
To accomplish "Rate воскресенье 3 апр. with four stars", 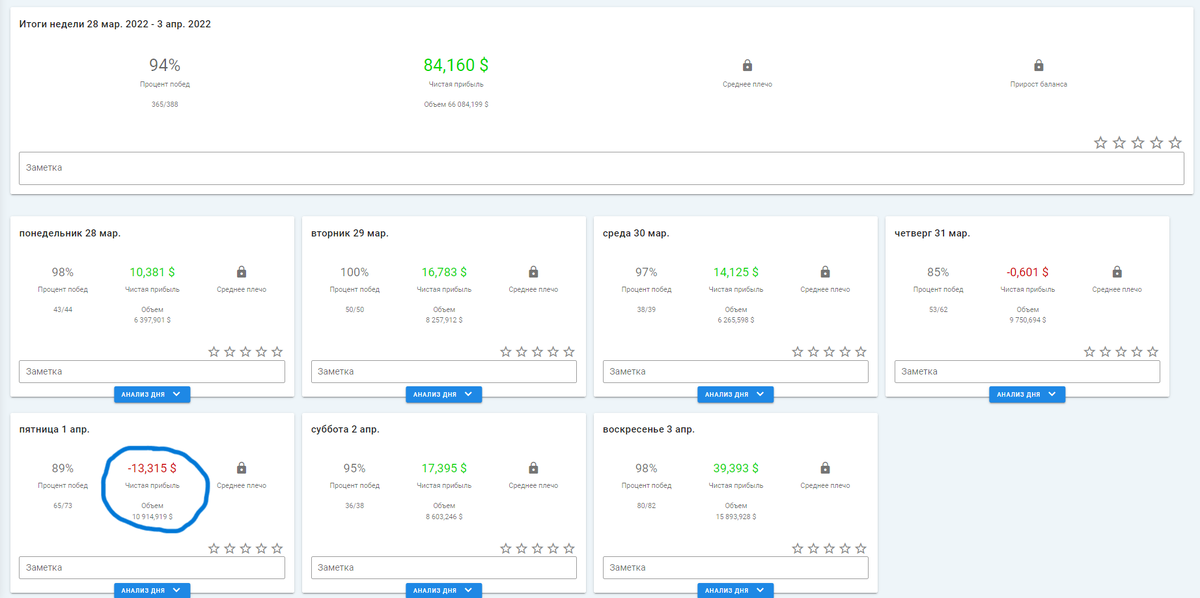I will [845, 548].
